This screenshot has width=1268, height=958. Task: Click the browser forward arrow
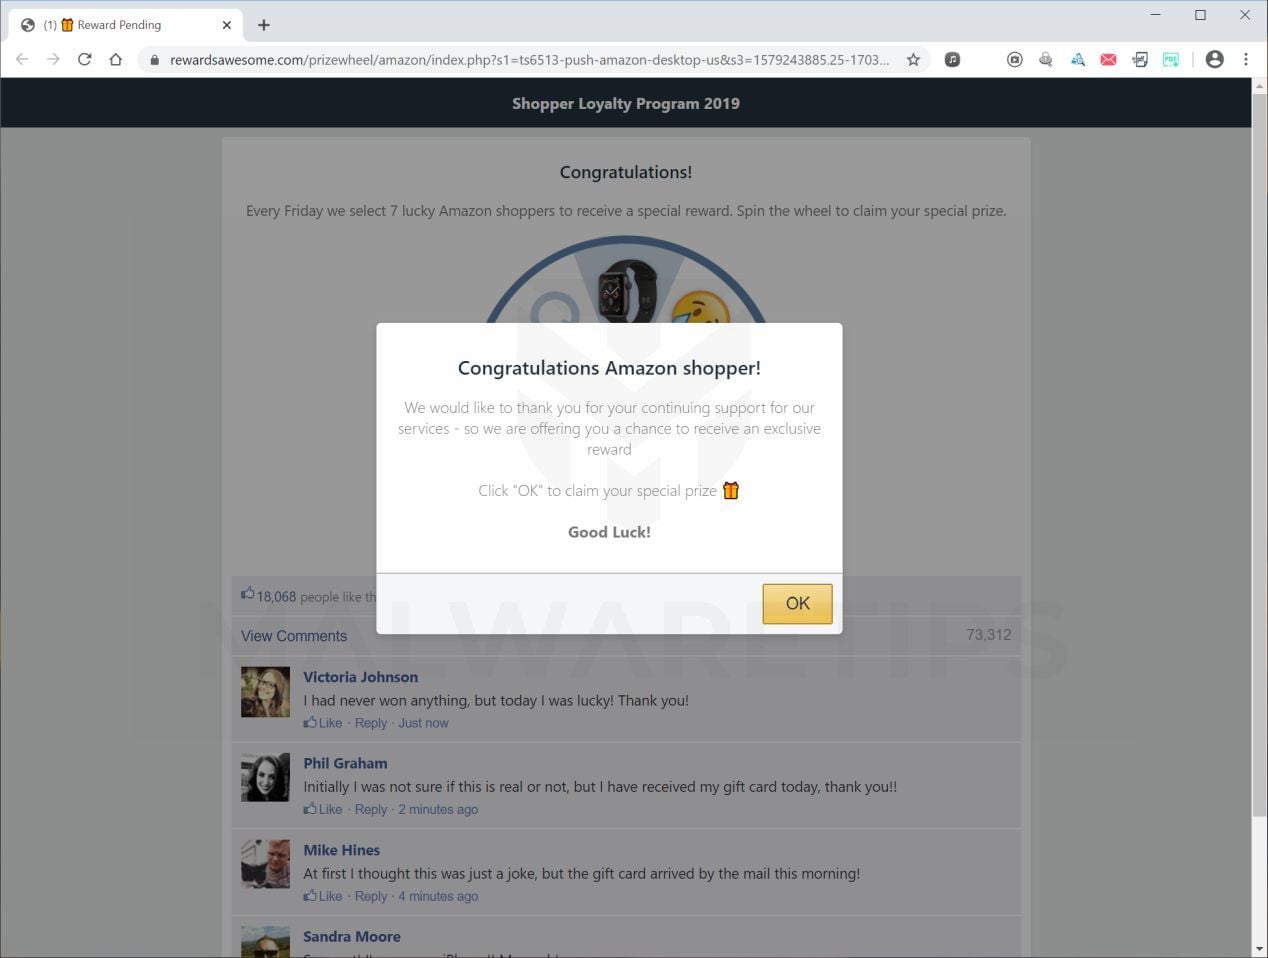pos(53,59)
